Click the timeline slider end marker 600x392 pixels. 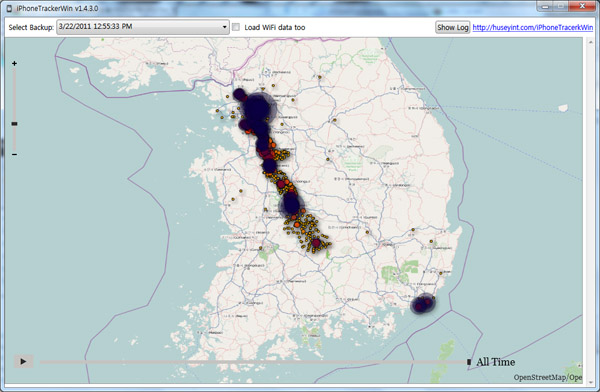point(469,362)
